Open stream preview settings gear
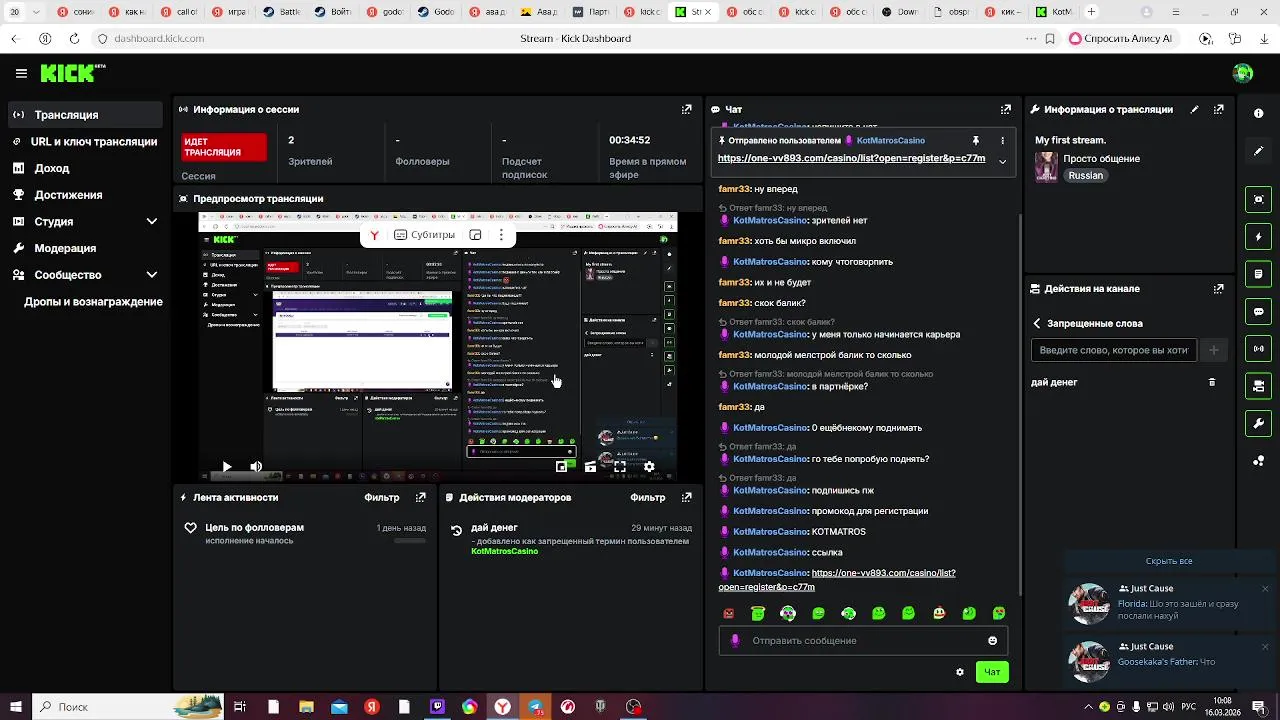 click(x=649, y=466)
